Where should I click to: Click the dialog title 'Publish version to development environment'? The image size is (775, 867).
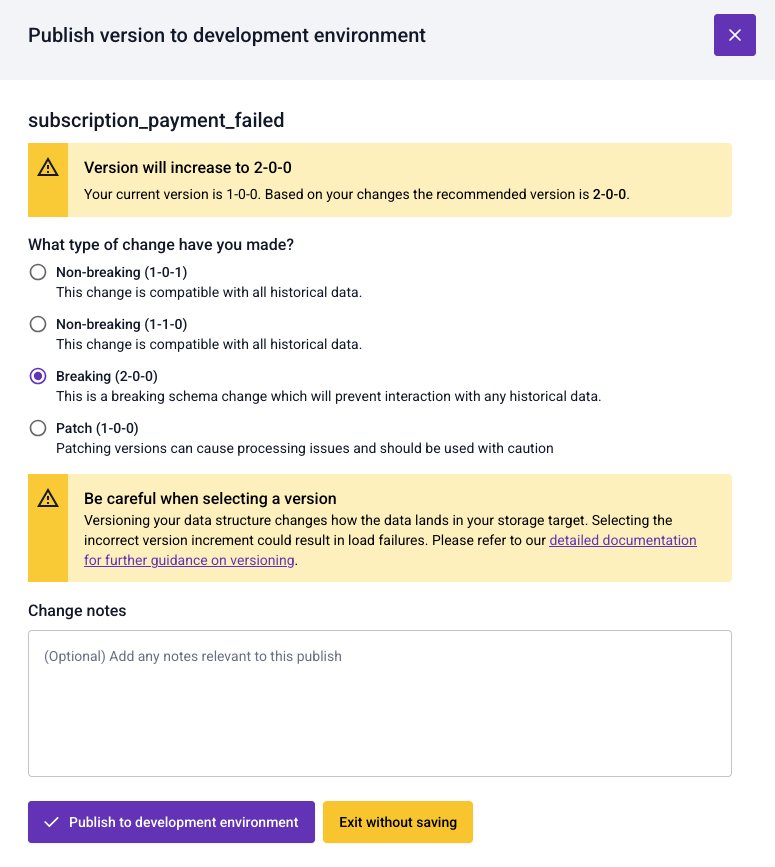pyautogui.click(x=227, y=36)
